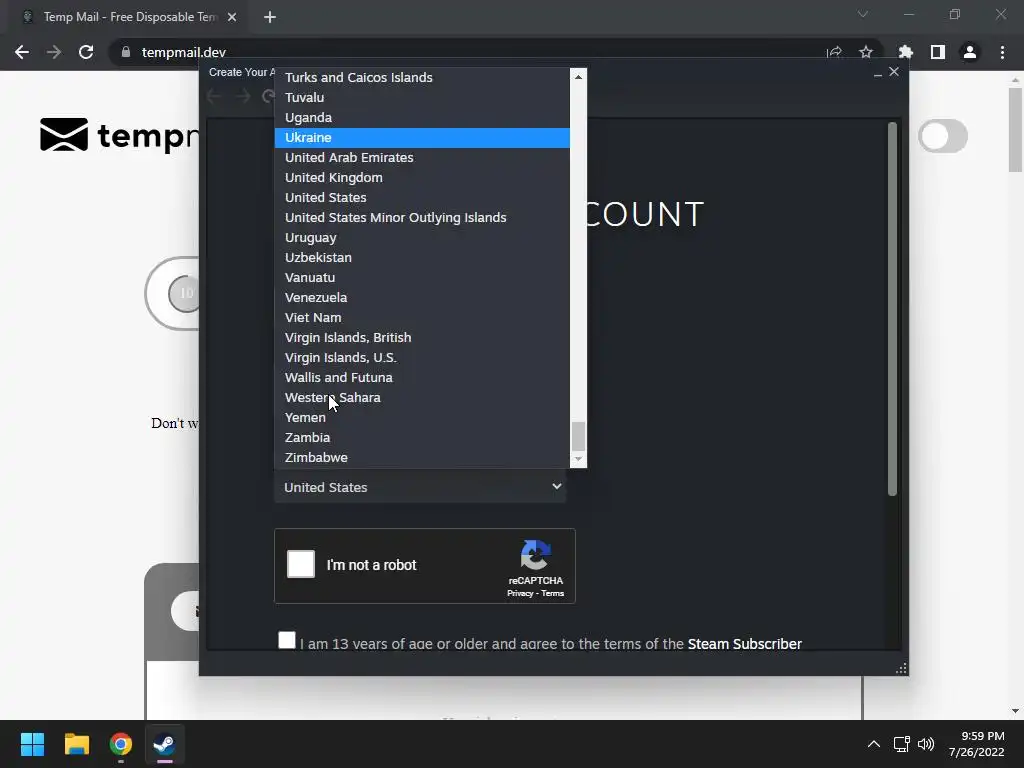
Task: Select Ukraine in the list
Action: 422,137
